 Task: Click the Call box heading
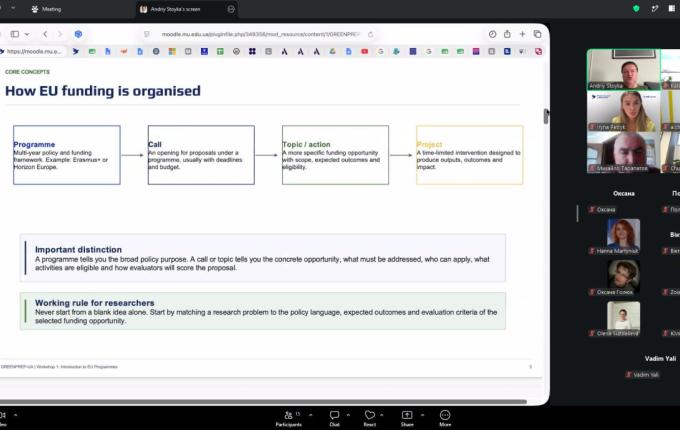(x=154, y=144)
